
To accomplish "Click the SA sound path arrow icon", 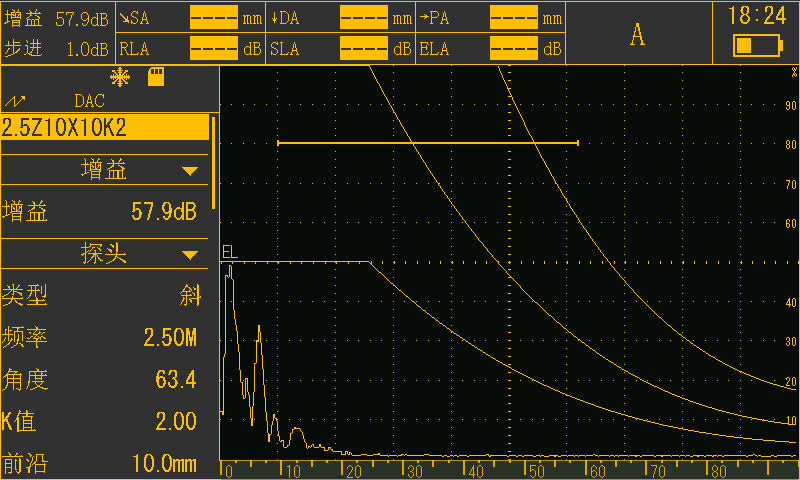I will 124,19.
